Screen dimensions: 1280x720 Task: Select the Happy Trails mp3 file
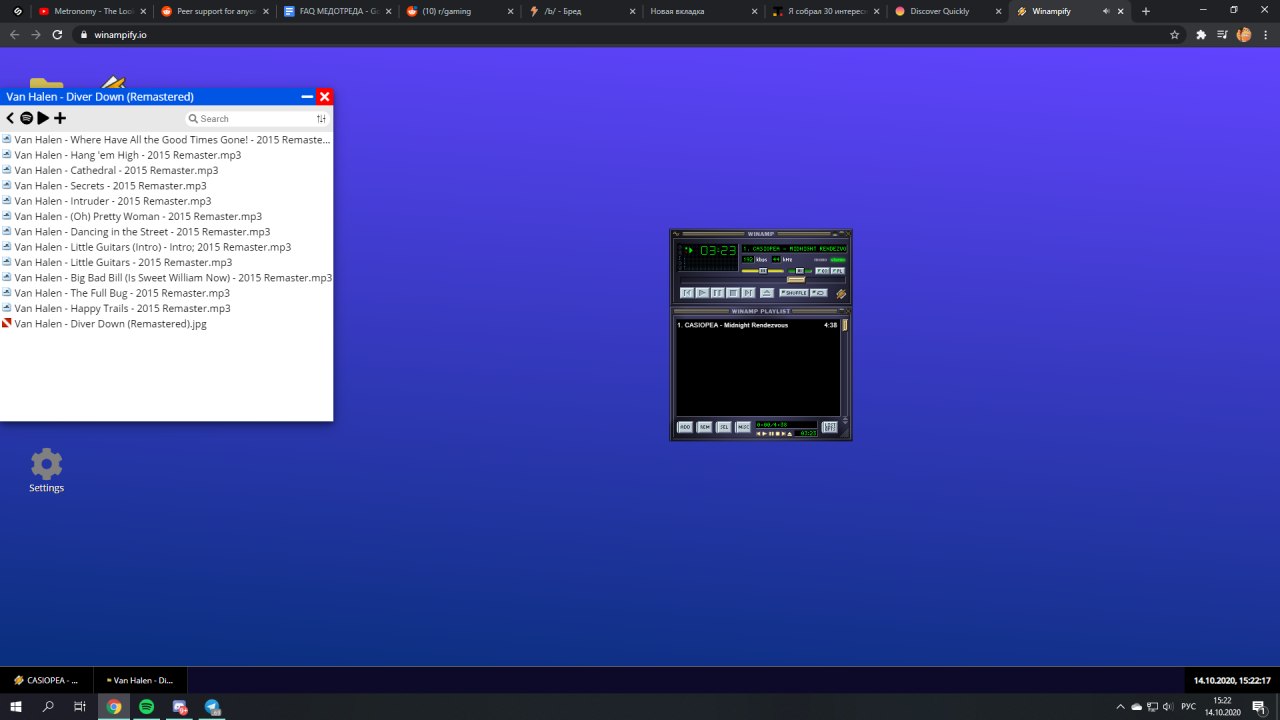[x=116, y=308]
